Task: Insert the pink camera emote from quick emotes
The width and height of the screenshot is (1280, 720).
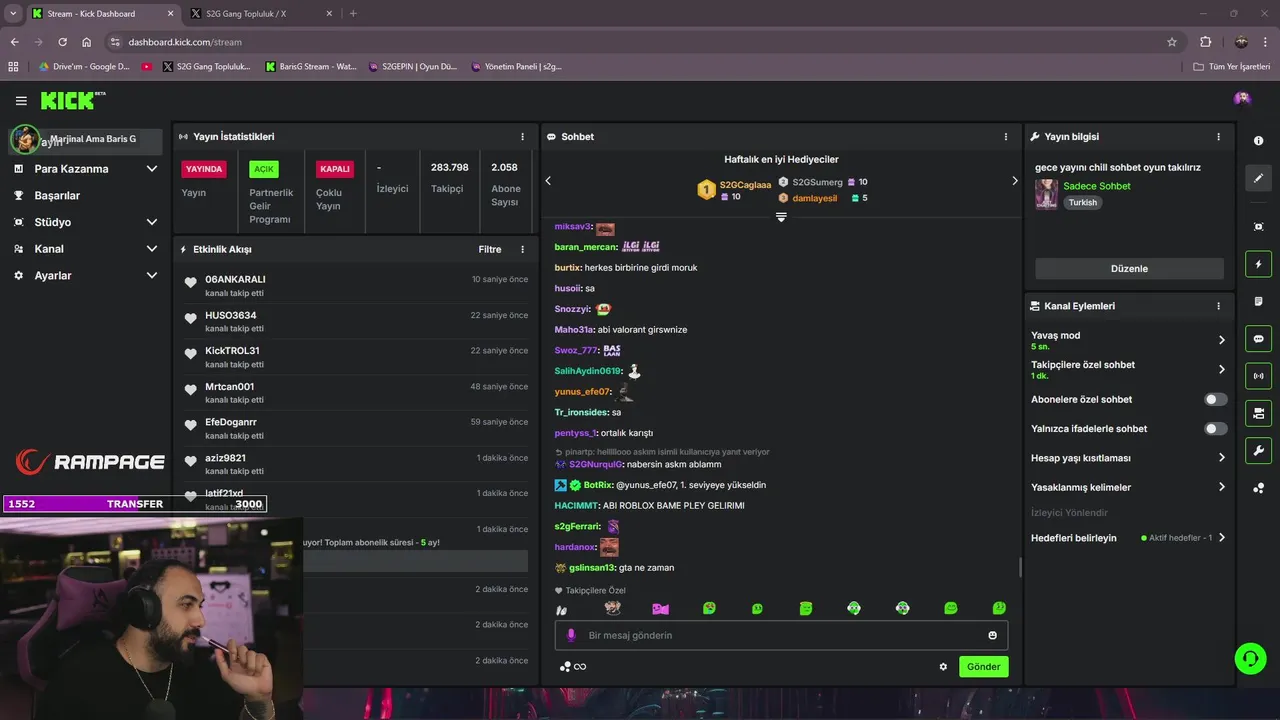Action: click(x=660, y=608)
